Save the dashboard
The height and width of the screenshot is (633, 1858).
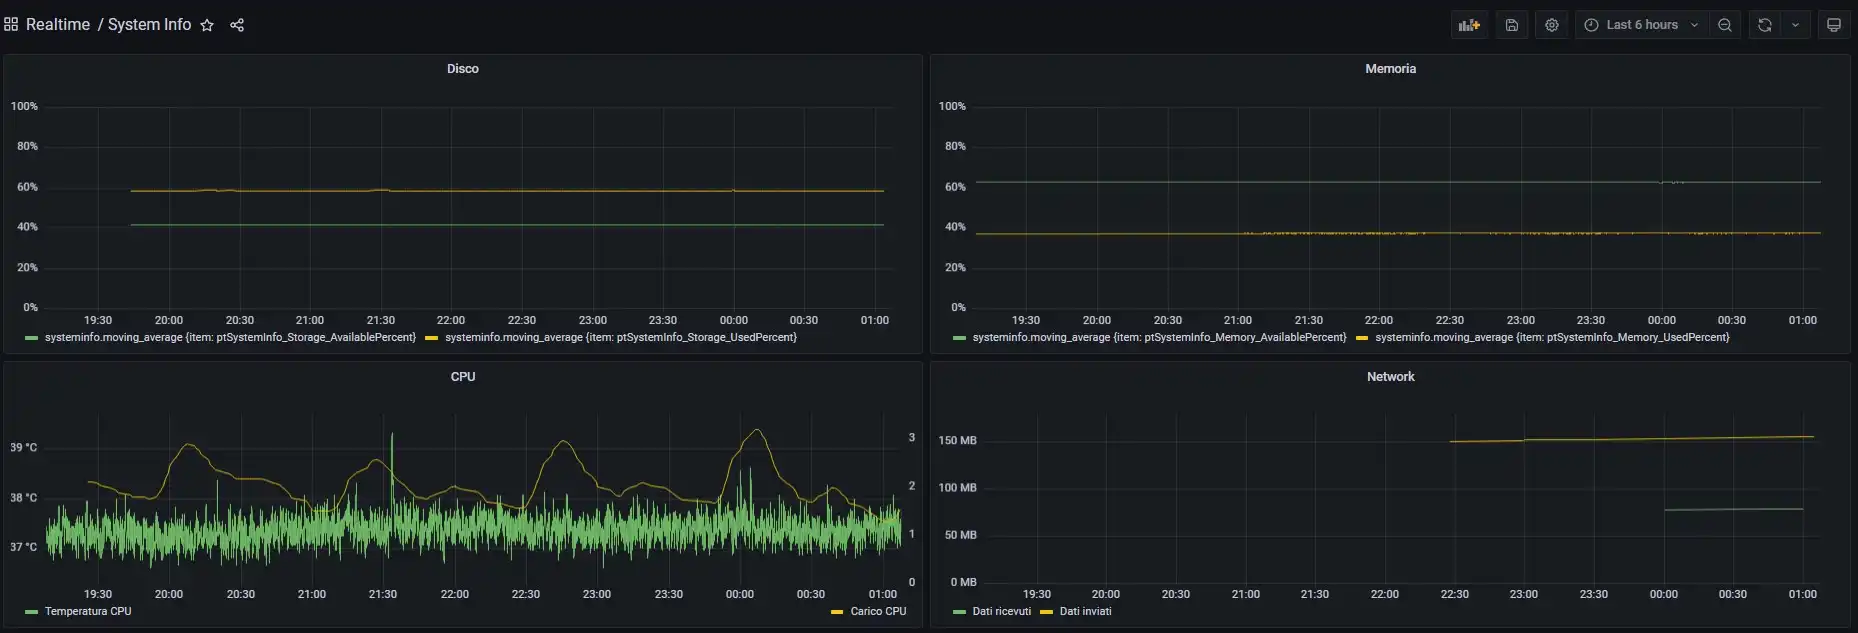click(1512, 25)
